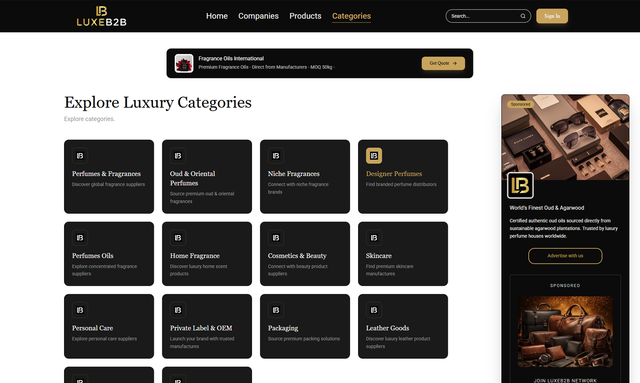The image size is (640, 383).
Task: Open the Designer Perfumes category title
Action: (394, 174)
